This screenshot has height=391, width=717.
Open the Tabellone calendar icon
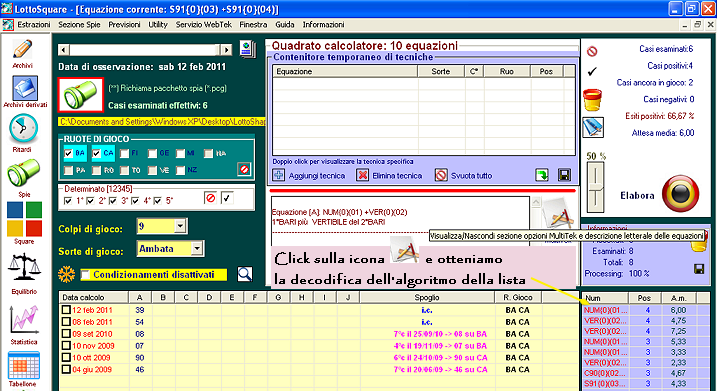click(24, 365)
